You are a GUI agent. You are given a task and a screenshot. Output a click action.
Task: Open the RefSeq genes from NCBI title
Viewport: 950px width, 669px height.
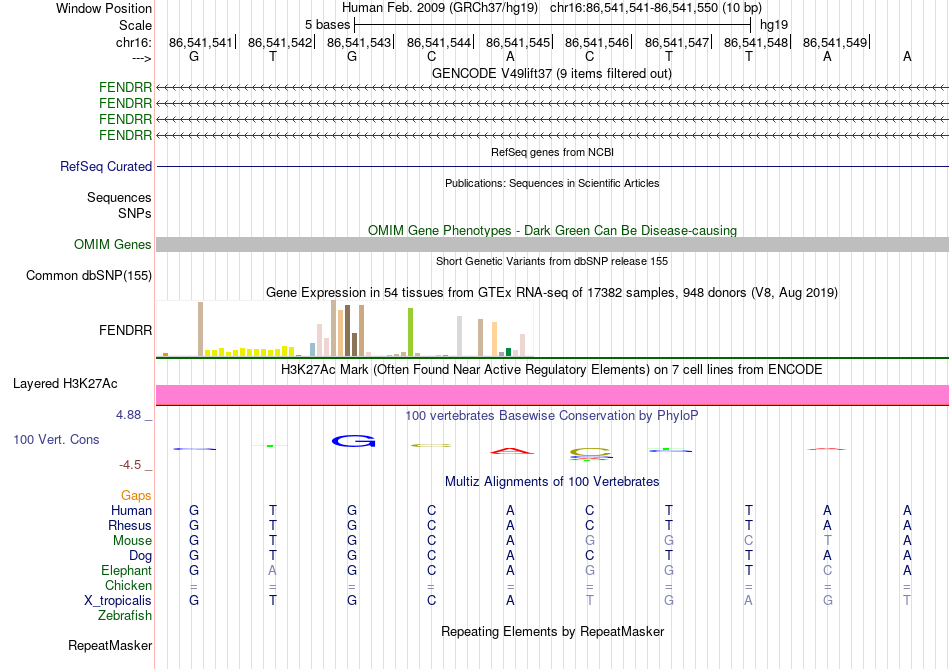click(552, 152)
